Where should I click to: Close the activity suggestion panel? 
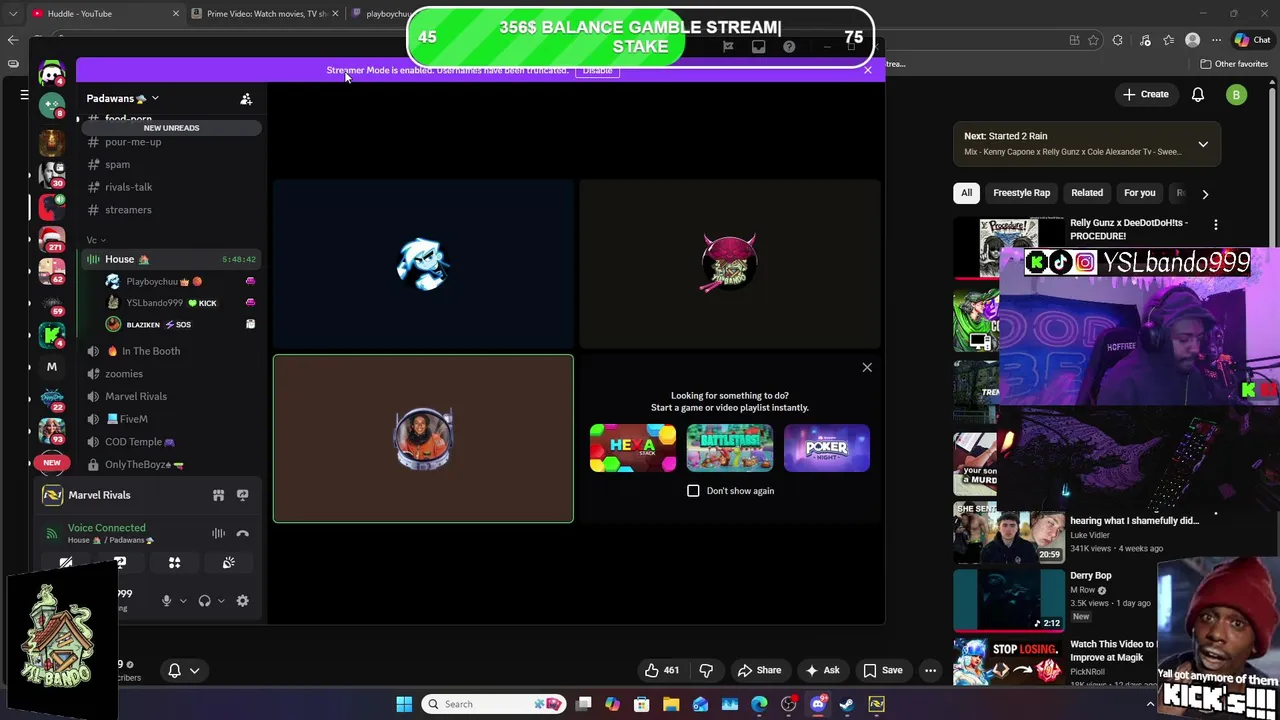coord(867,367)
